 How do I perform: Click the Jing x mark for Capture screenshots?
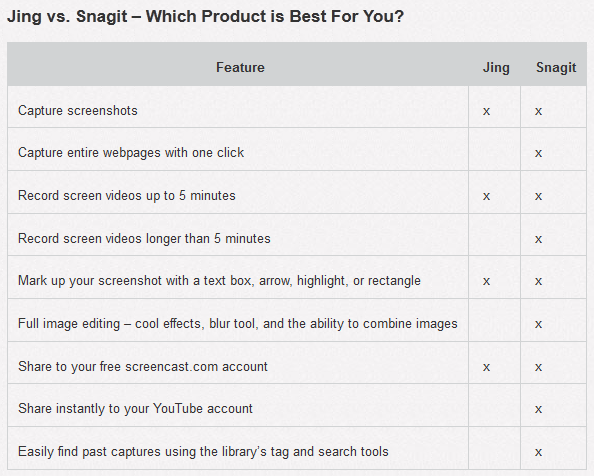(486, 111)
